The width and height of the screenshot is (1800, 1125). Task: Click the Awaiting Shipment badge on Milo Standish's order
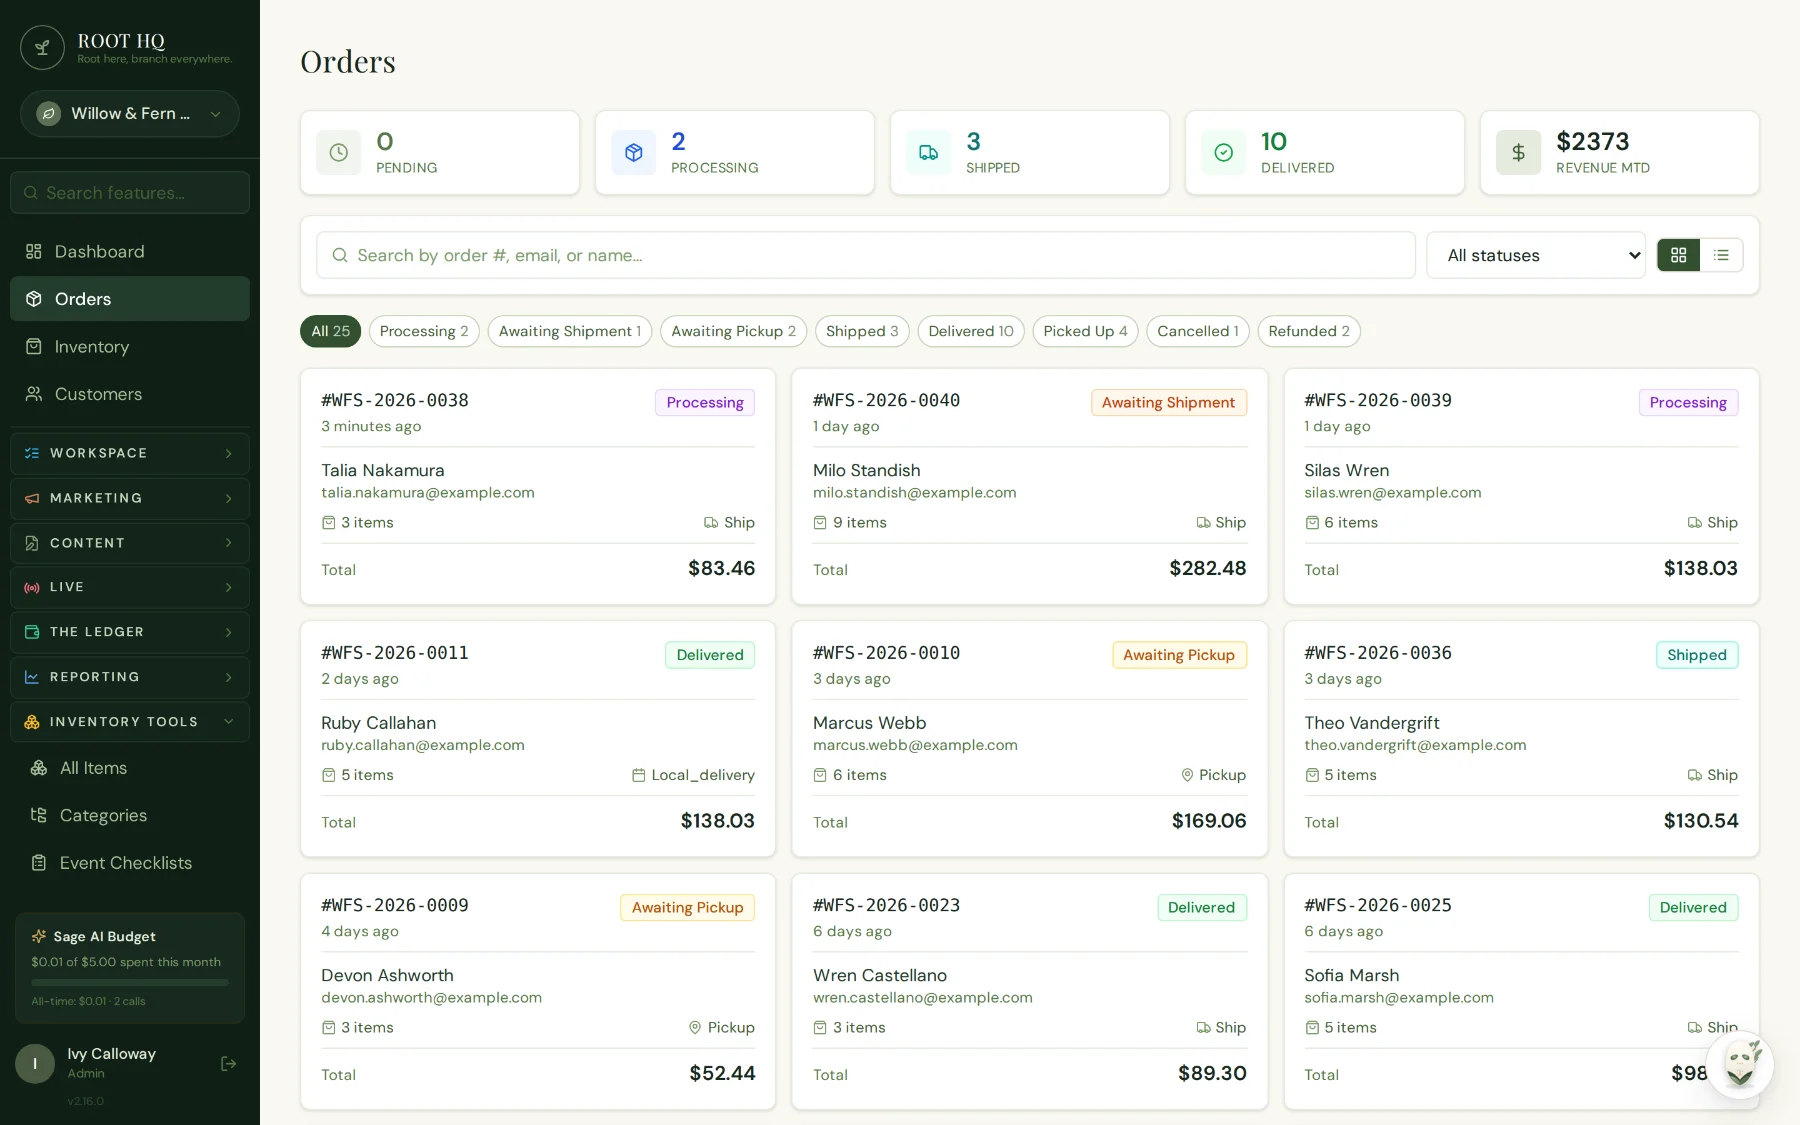[1168, 403]
